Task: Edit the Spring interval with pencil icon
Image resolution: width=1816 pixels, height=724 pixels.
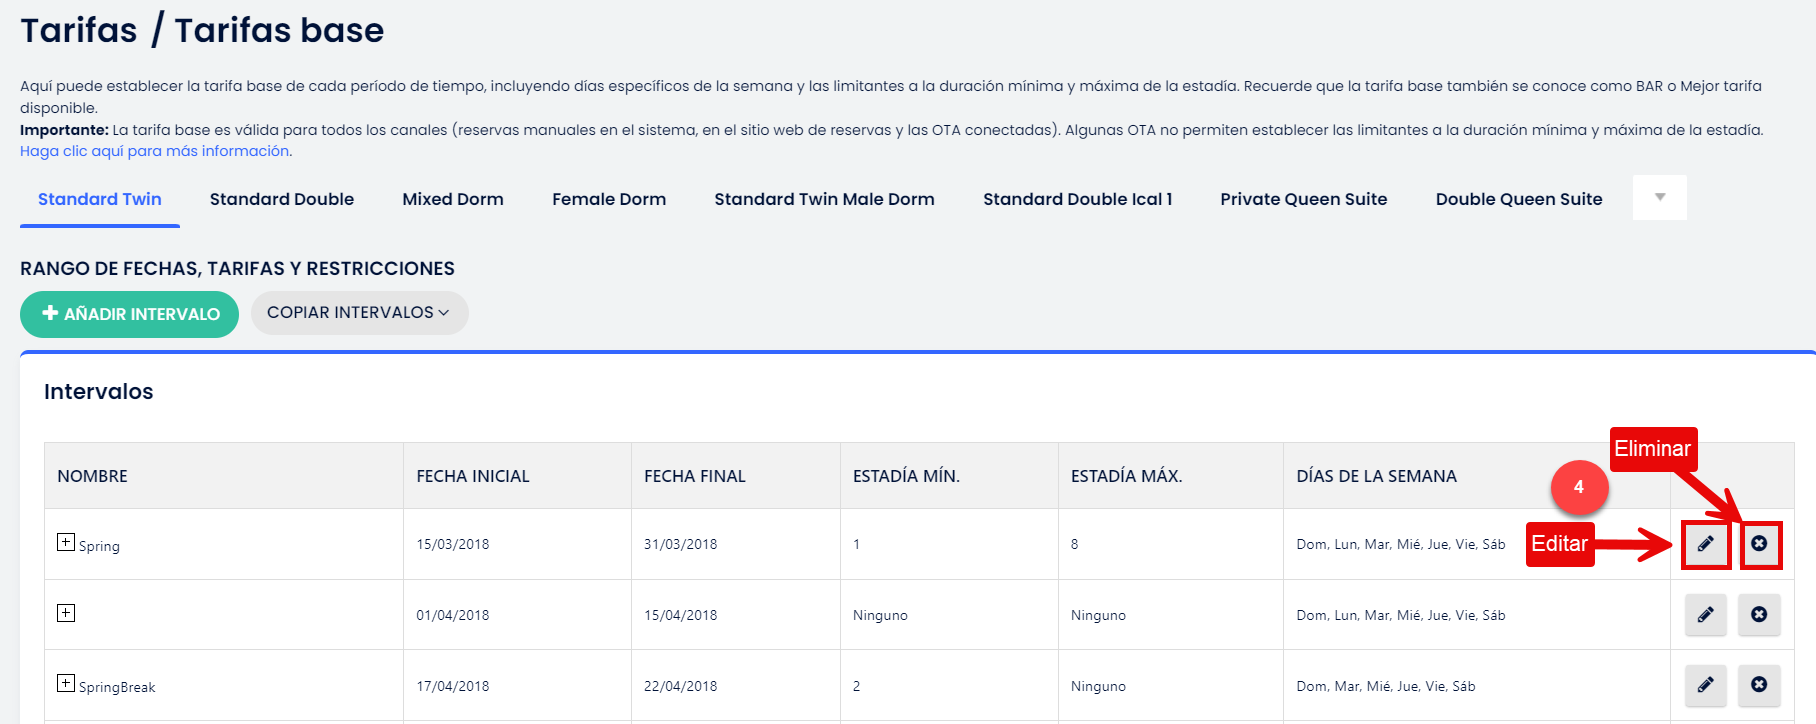Action: (x=1705, y=544)
